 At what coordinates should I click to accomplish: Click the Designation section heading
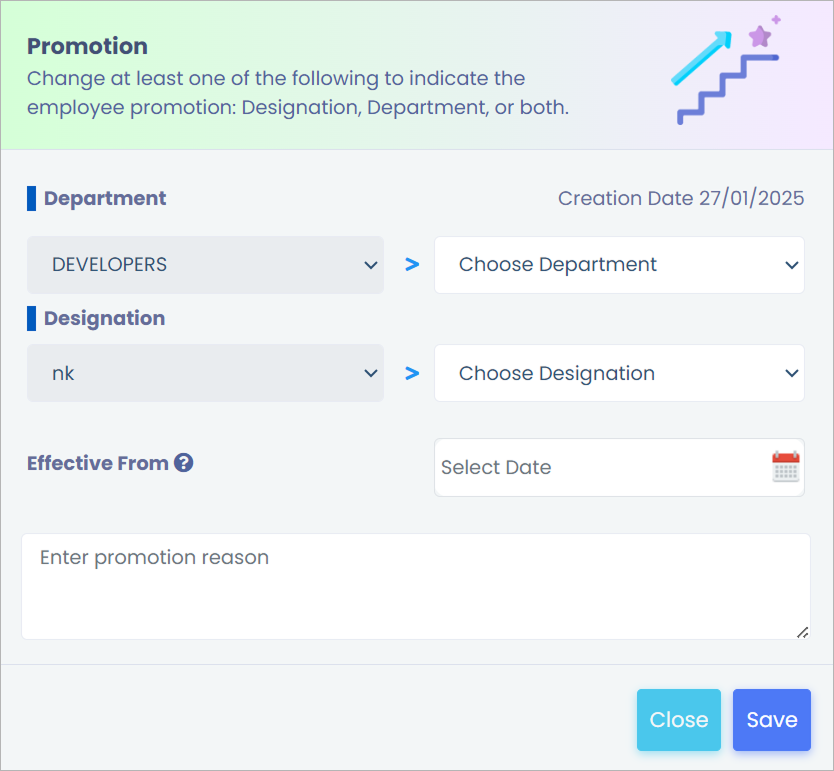(105, 318)
